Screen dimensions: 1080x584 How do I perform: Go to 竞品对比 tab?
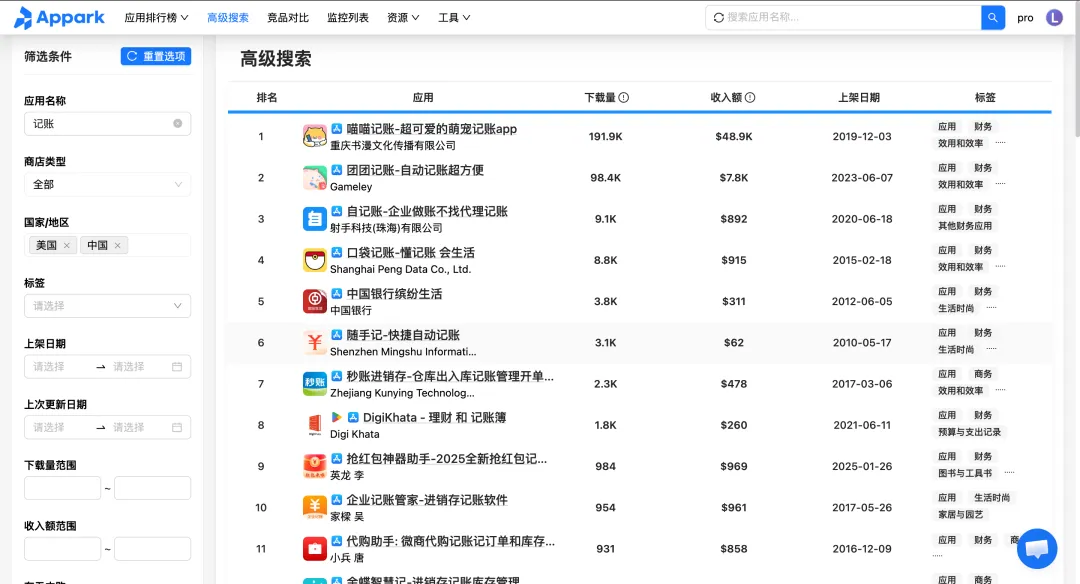(x=288, y=17)
